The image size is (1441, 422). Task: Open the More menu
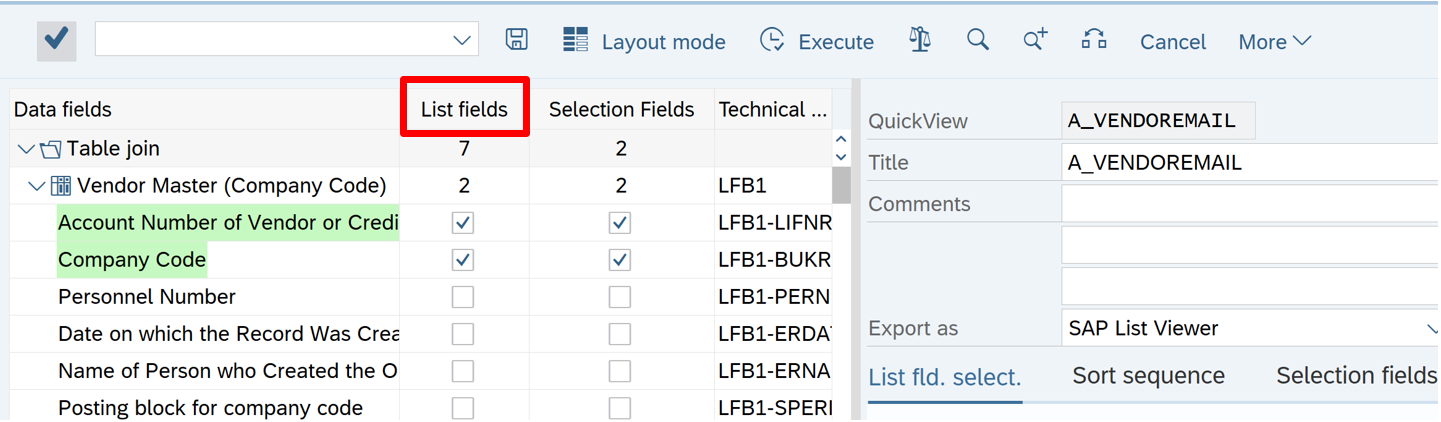point(1274,42)
